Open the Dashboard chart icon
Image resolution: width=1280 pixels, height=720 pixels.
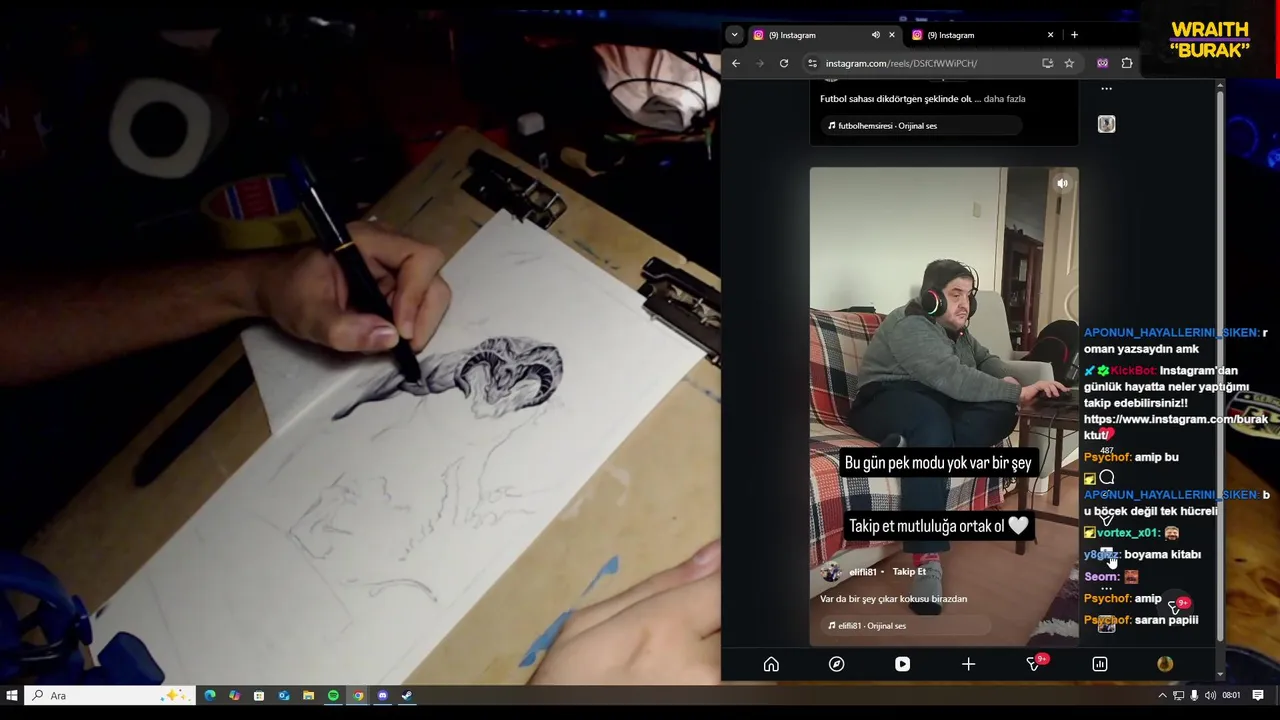[x=1100, y=664]
